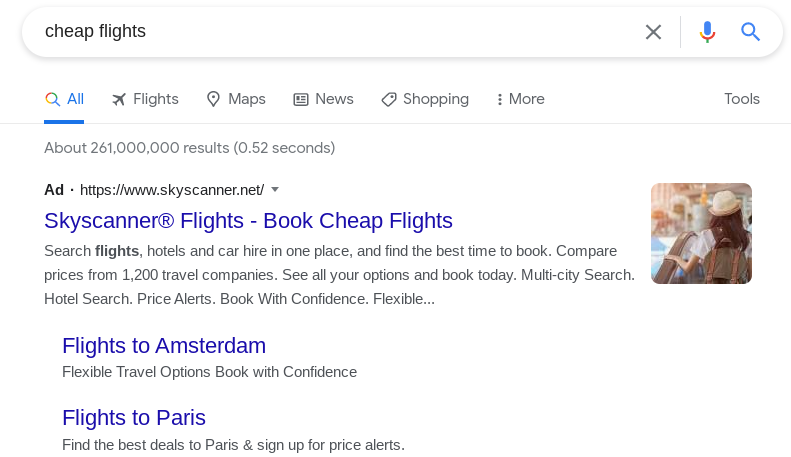This screenshot has width=791, height=457.
Task: Open the Tools filter options
Action: [742, 99]
